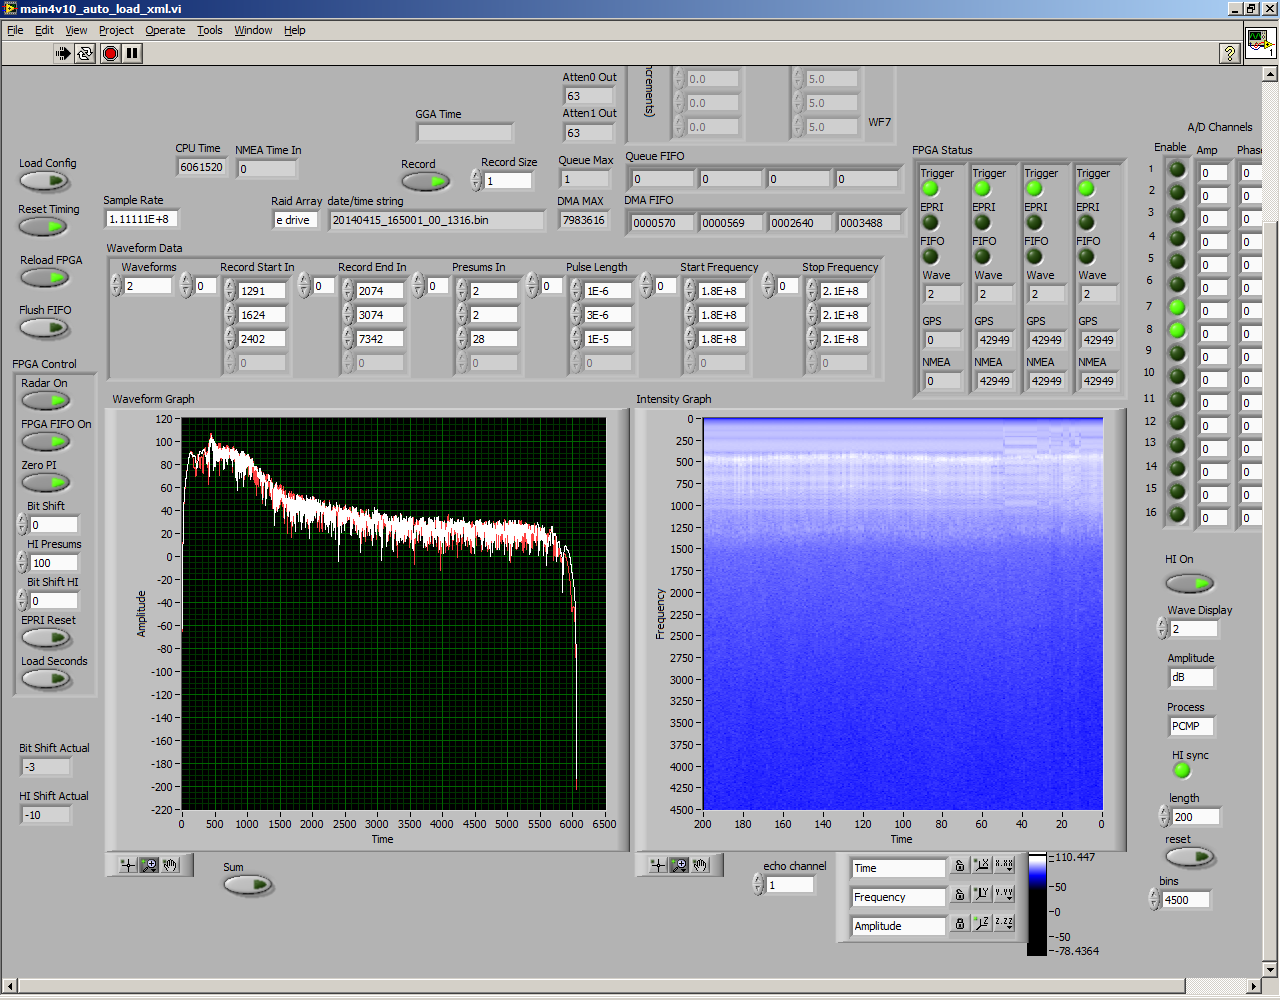1280x1000 pixels.
Task: Click the Run arrow in the toolbar
Action: pos(63,54)
